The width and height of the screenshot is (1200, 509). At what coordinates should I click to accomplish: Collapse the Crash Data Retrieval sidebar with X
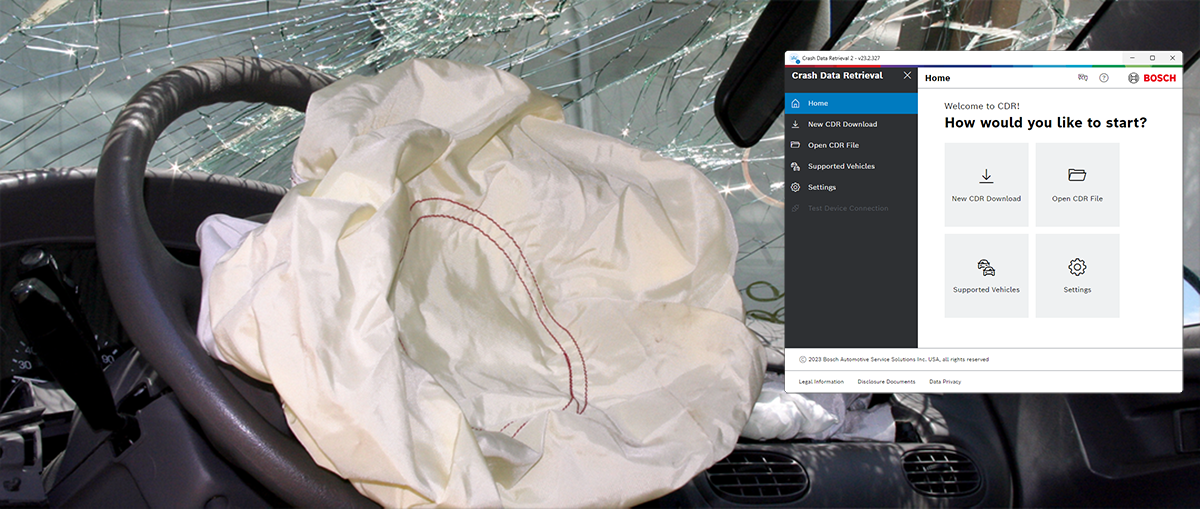907,76
